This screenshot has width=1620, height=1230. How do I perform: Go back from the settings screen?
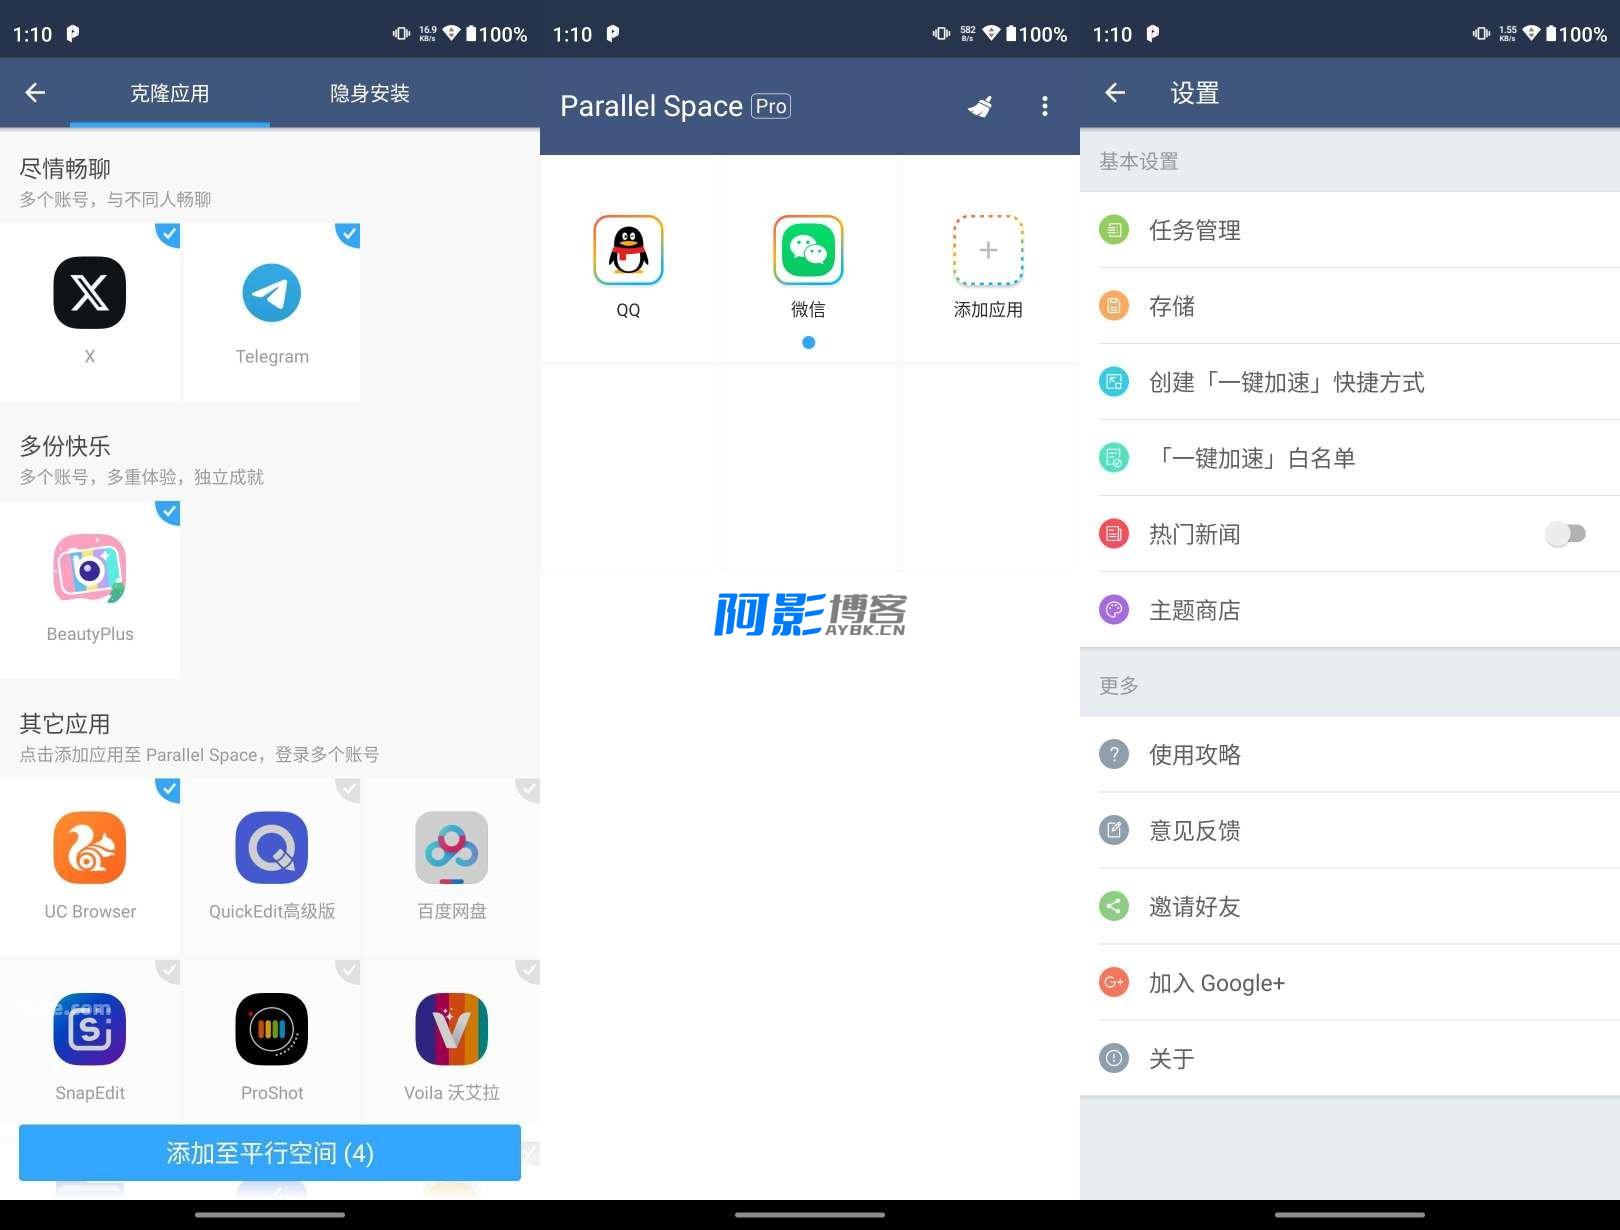pos(1115,93)
